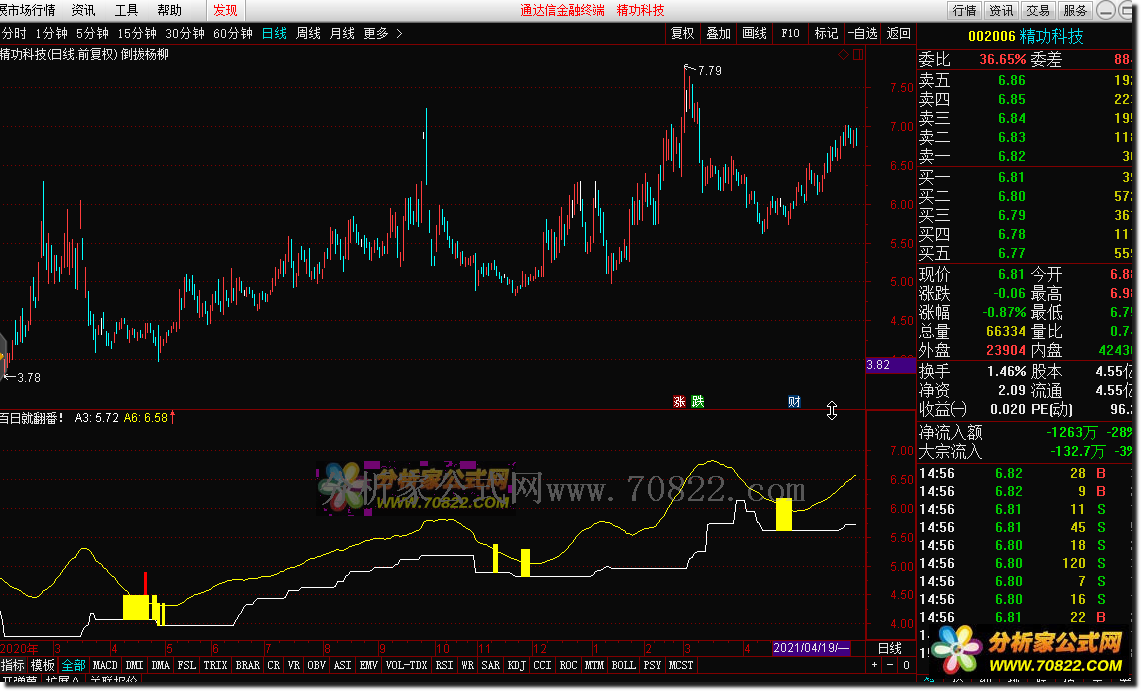
Task: Expand the 更多 periods chevron
Action: (x=398, y=33)
